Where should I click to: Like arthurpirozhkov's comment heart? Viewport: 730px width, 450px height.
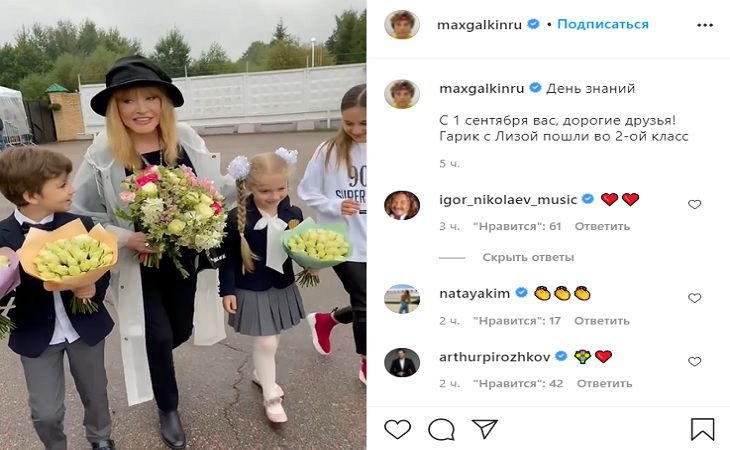[695, 362]
